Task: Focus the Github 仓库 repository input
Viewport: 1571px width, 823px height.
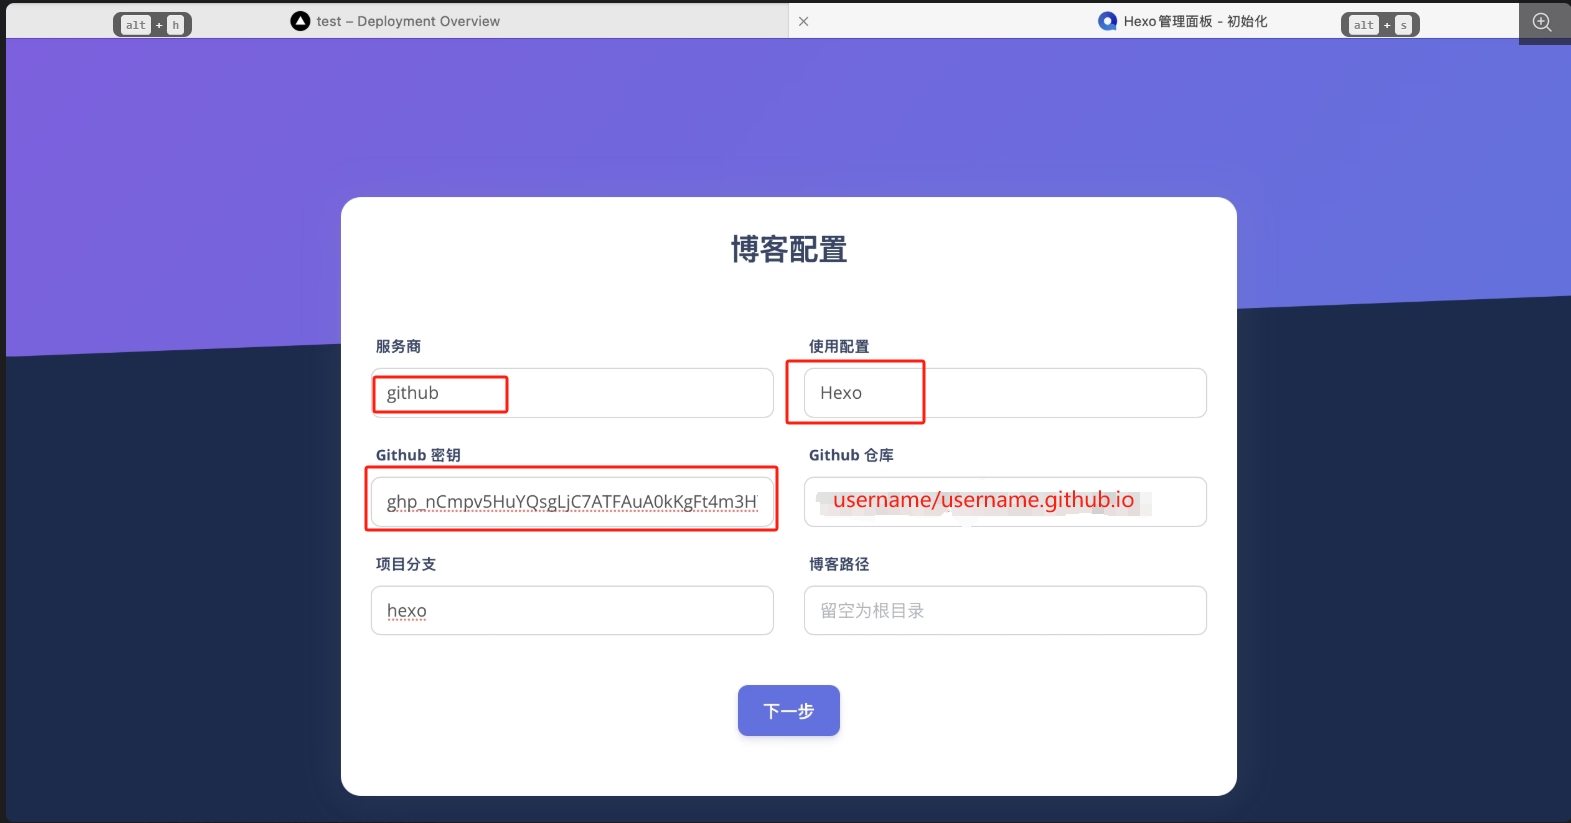Action: coord(1005,502)
